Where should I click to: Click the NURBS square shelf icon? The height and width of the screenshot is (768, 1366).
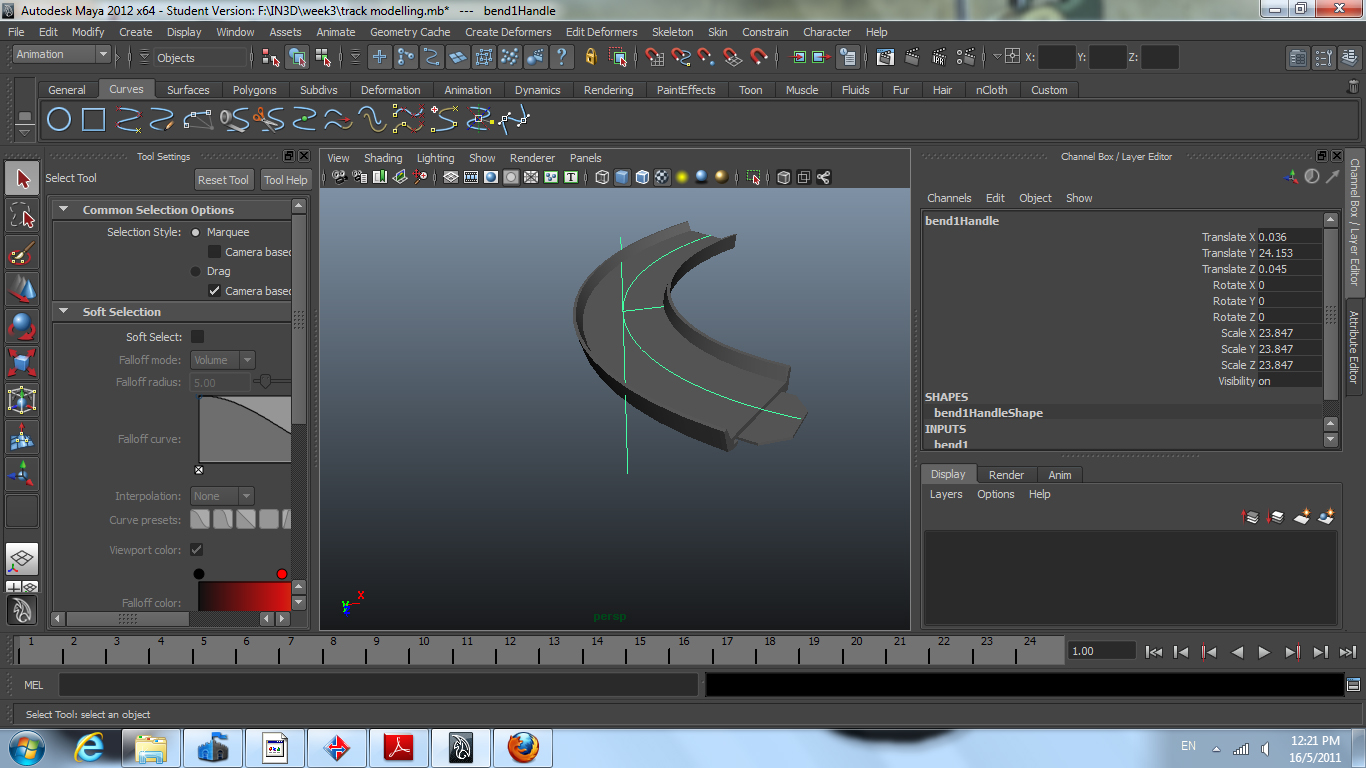(93, 121)
